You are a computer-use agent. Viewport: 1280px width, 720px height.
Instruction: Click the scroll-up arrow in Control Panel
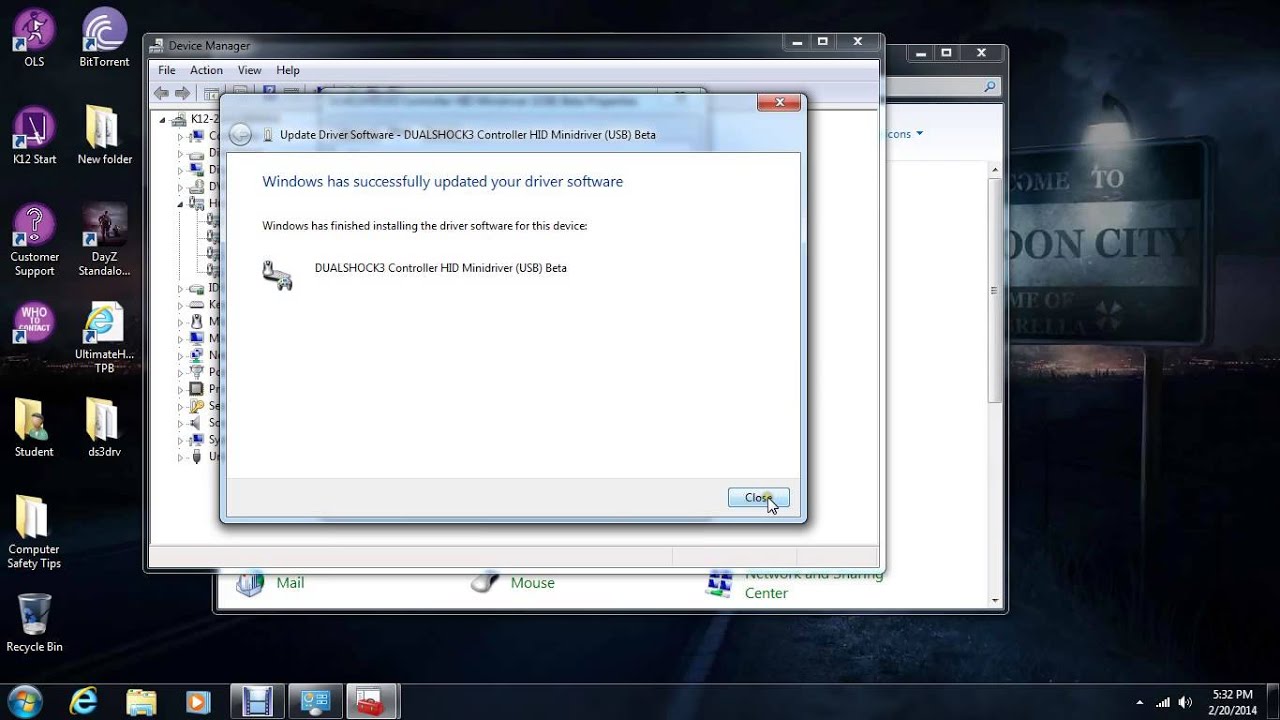pyautogui.click(x=994, y=171)
